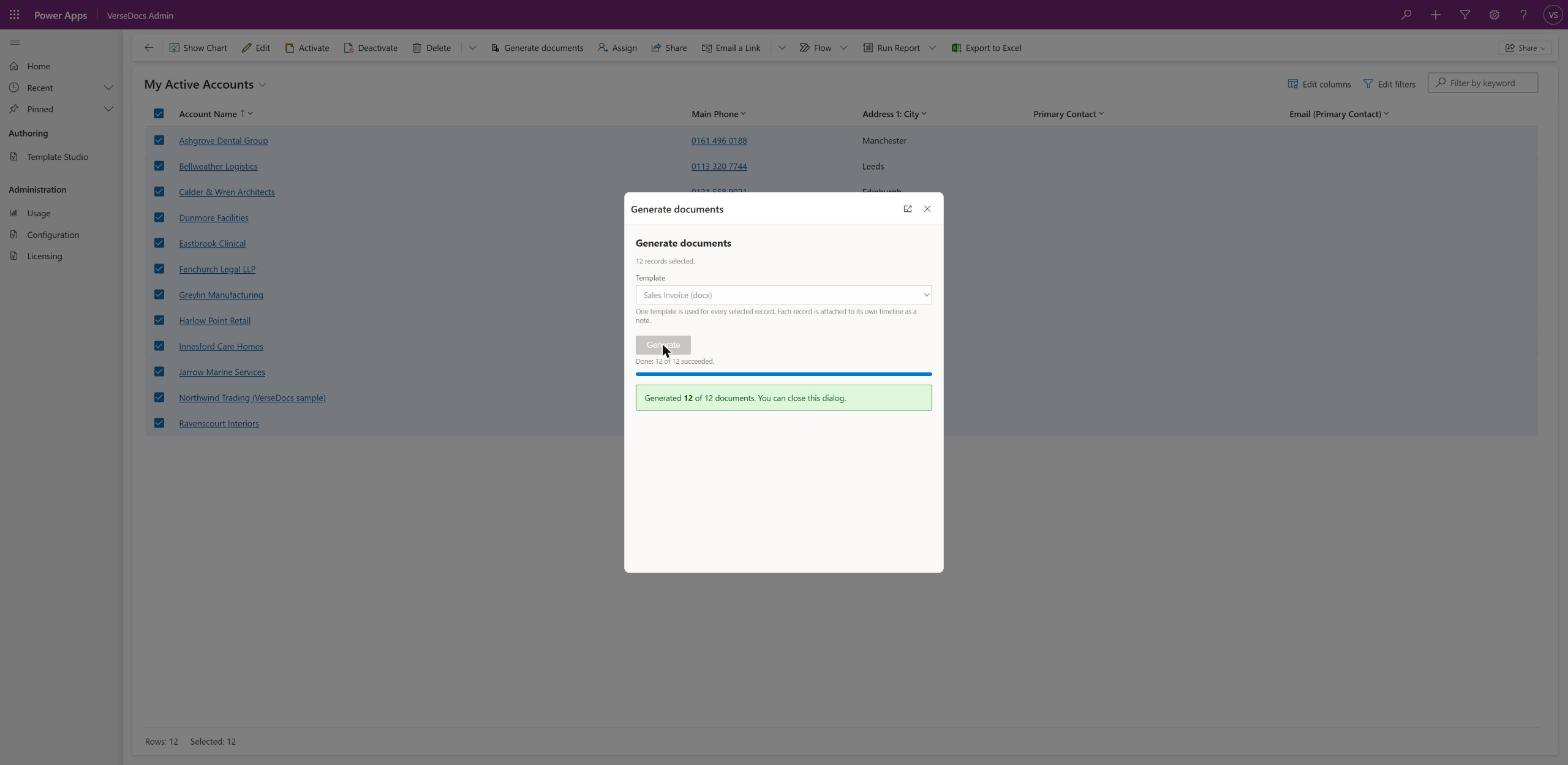1568x765 pixels.
Task: Click the plus quick-create icon
Action: pyautogui.click(x=1435, y=15)
